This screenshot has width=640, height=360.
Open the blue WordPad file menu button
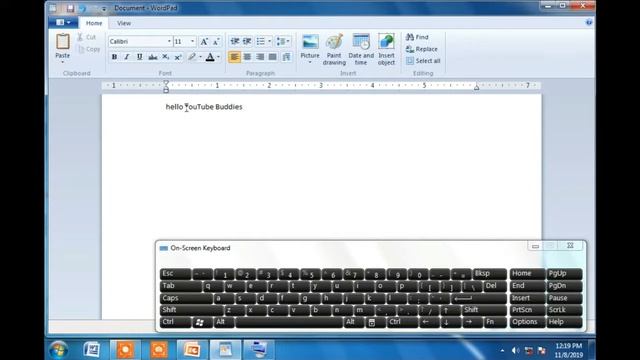coord(63,22)
